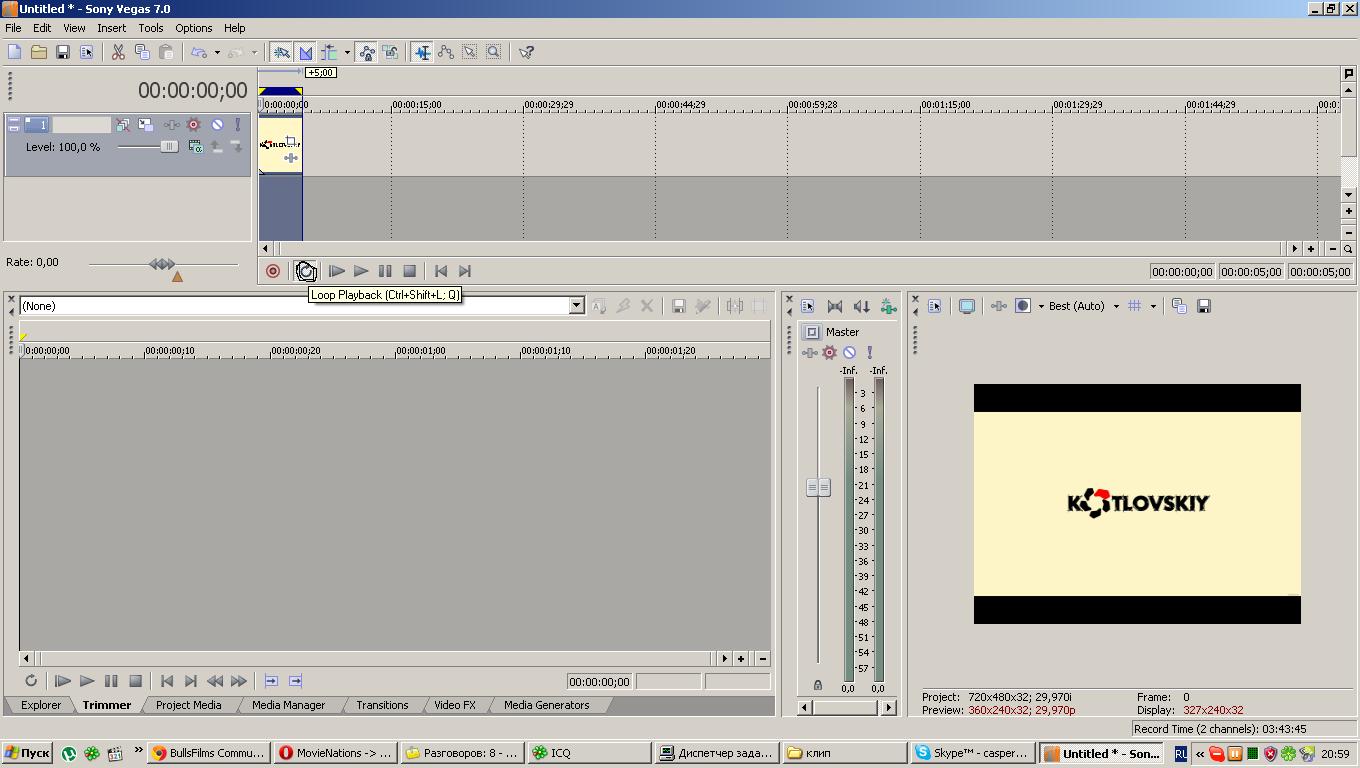Mute video track 1
This screenshot has height=768, width=1360.
(217, 125)
